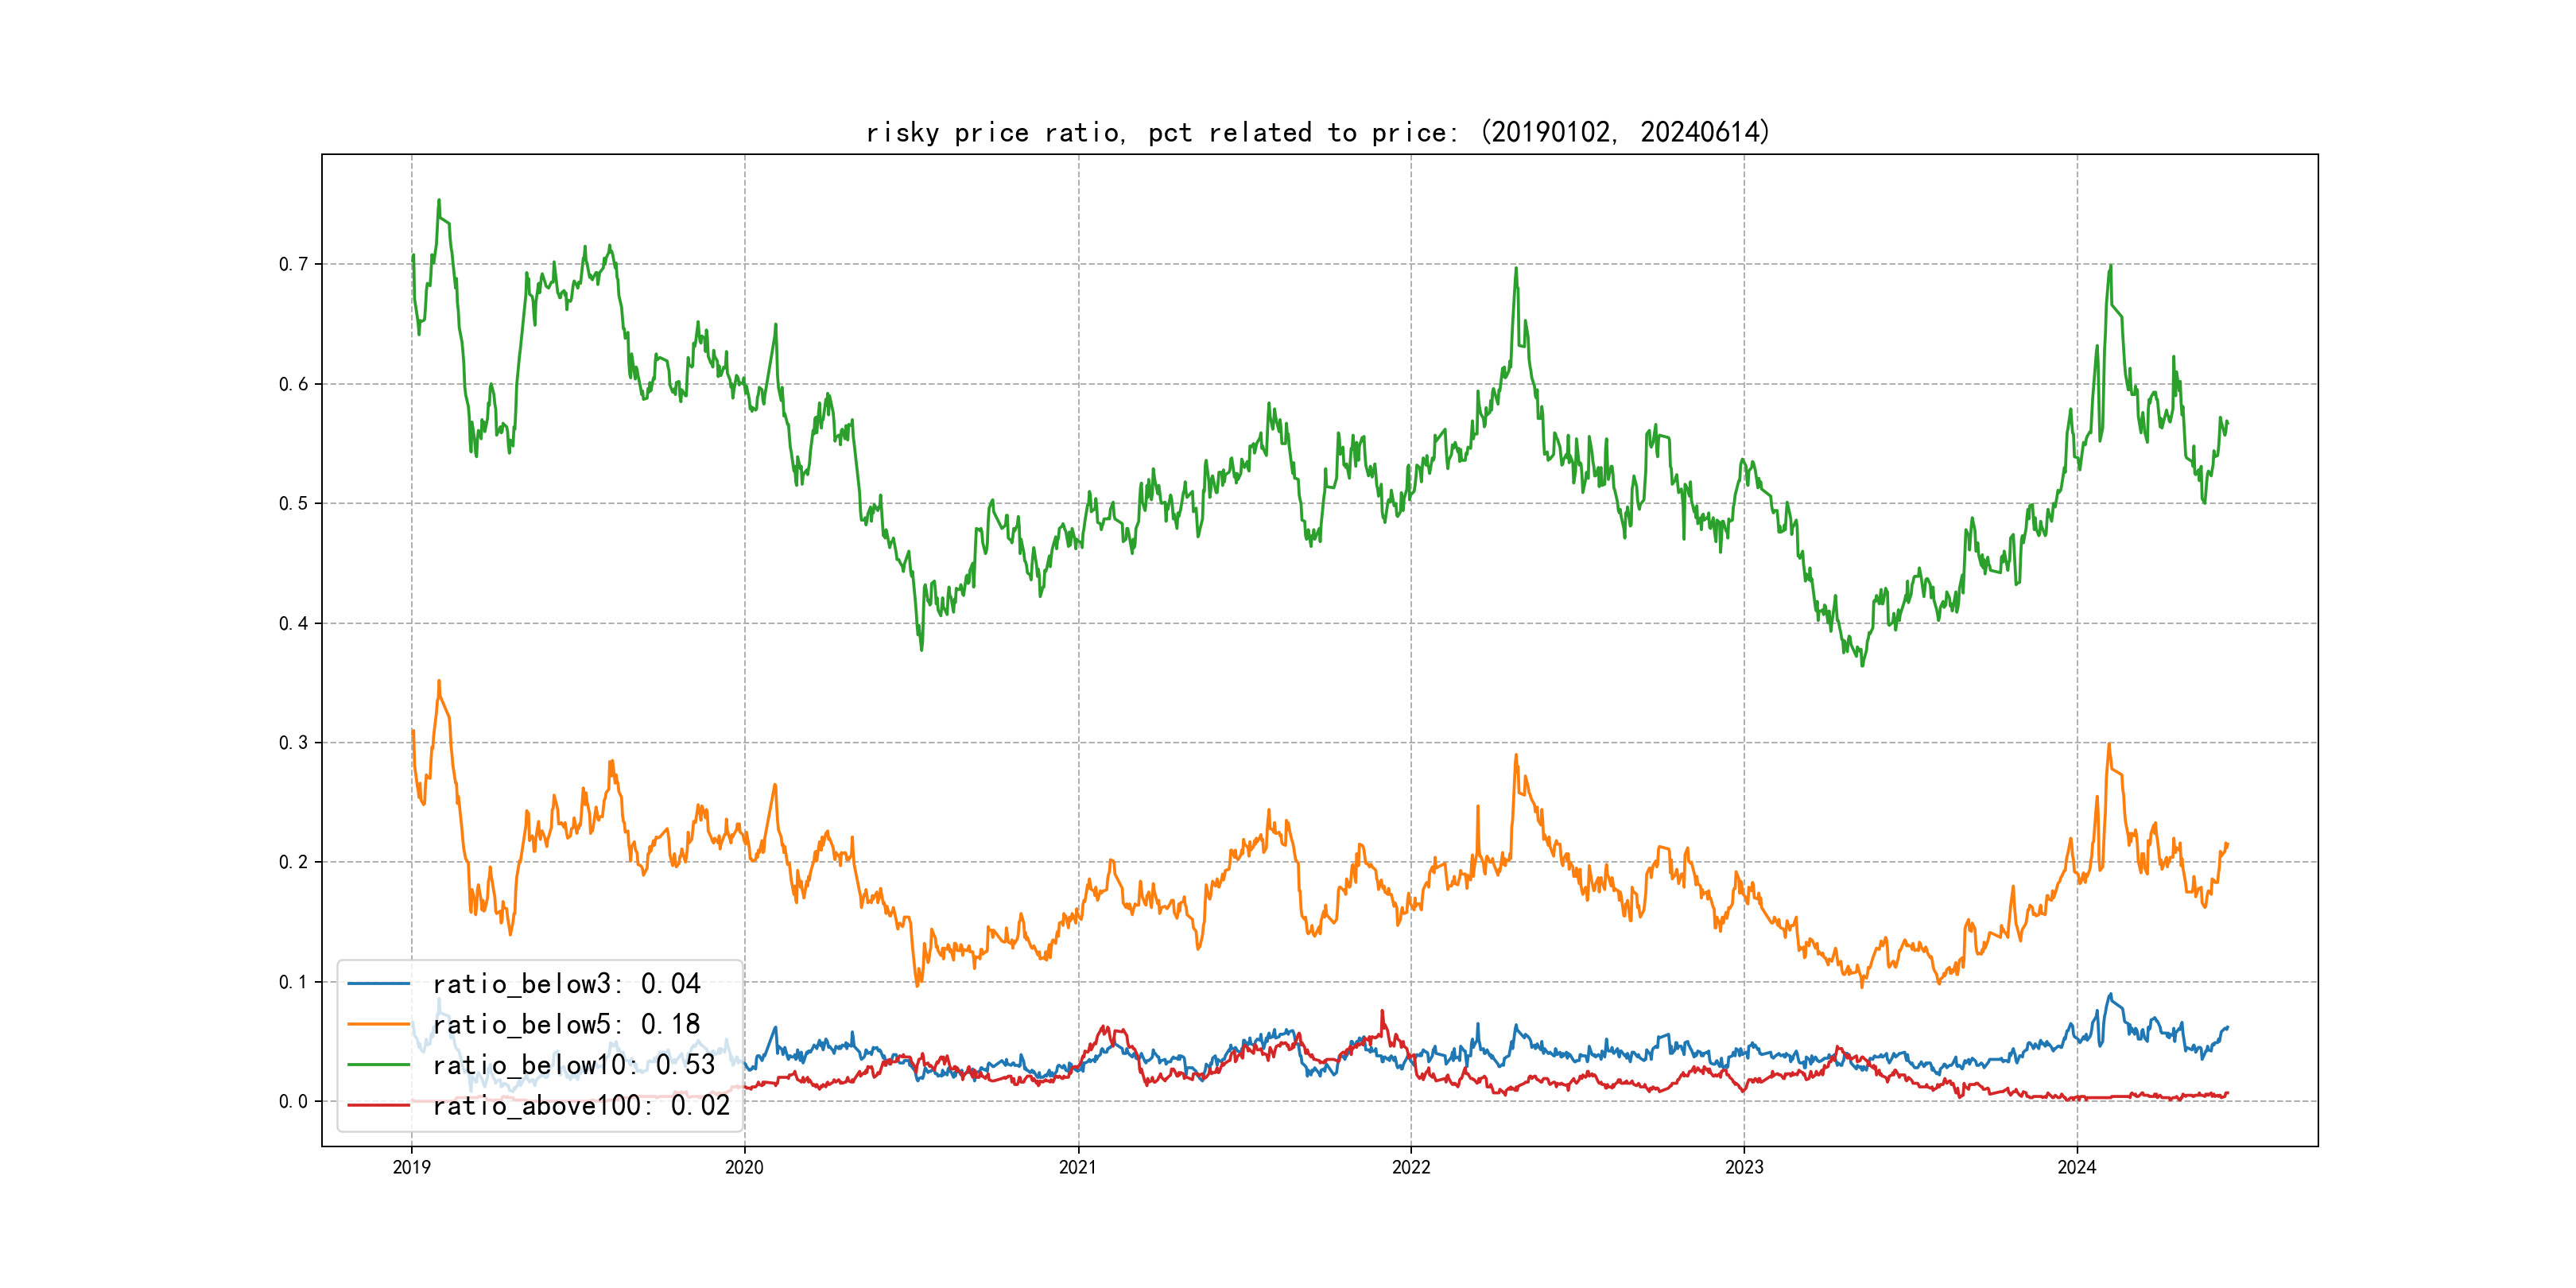Click the 2019 x-axis tick label
2576x1288 pixels.
coord(411,1167)
